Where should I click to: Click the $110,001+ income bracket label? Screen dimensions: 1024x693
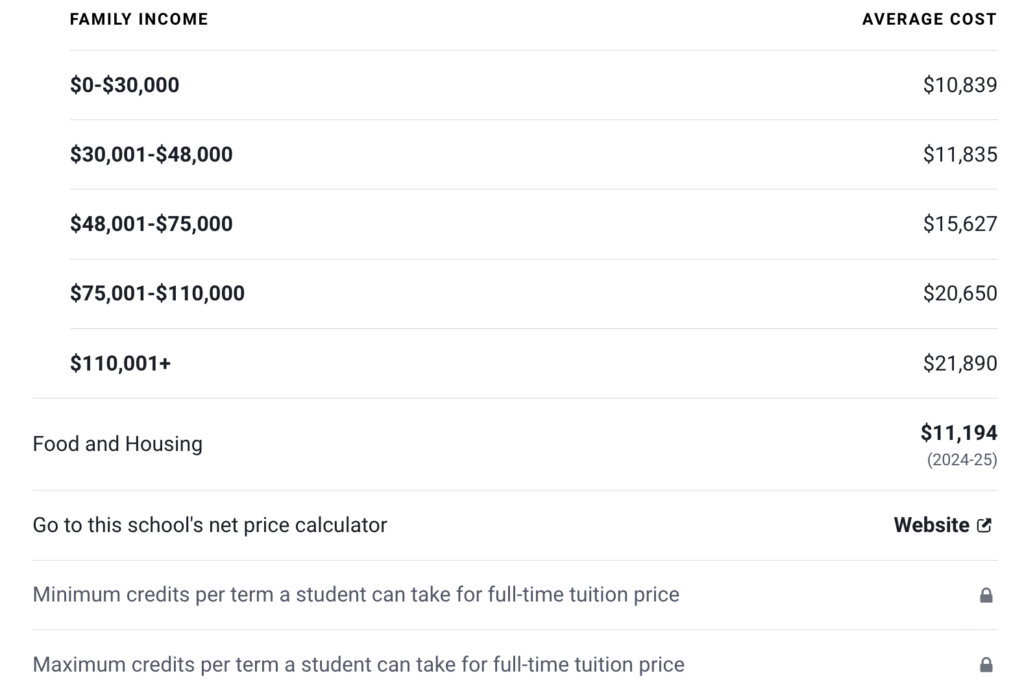click(118, 363)
